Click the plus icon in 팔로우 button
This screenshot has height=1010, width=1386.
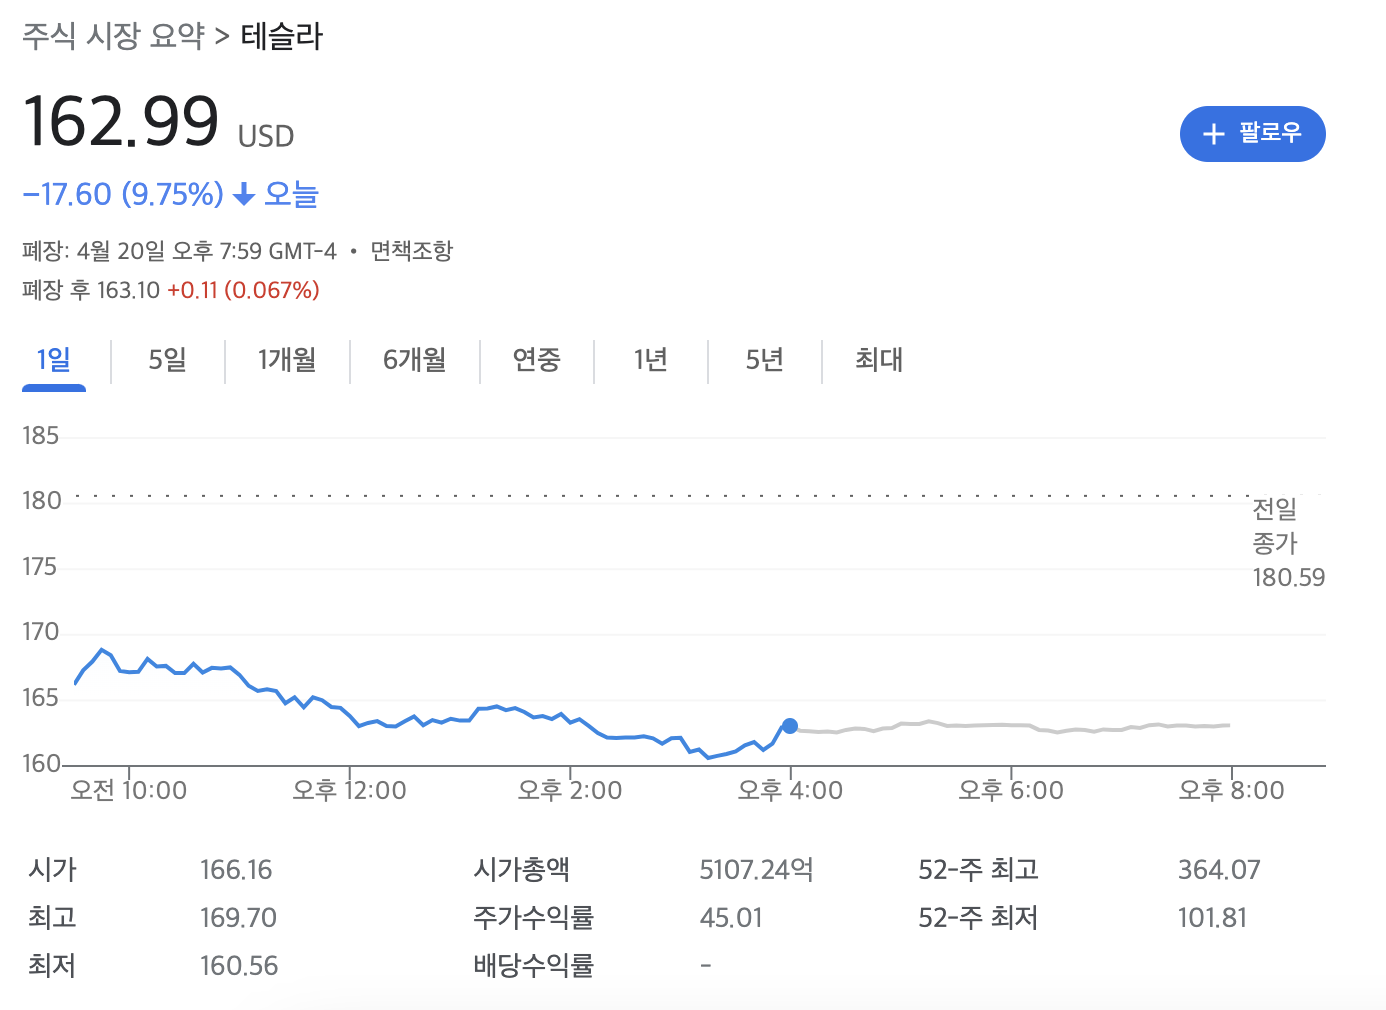tap(1213, 134)
